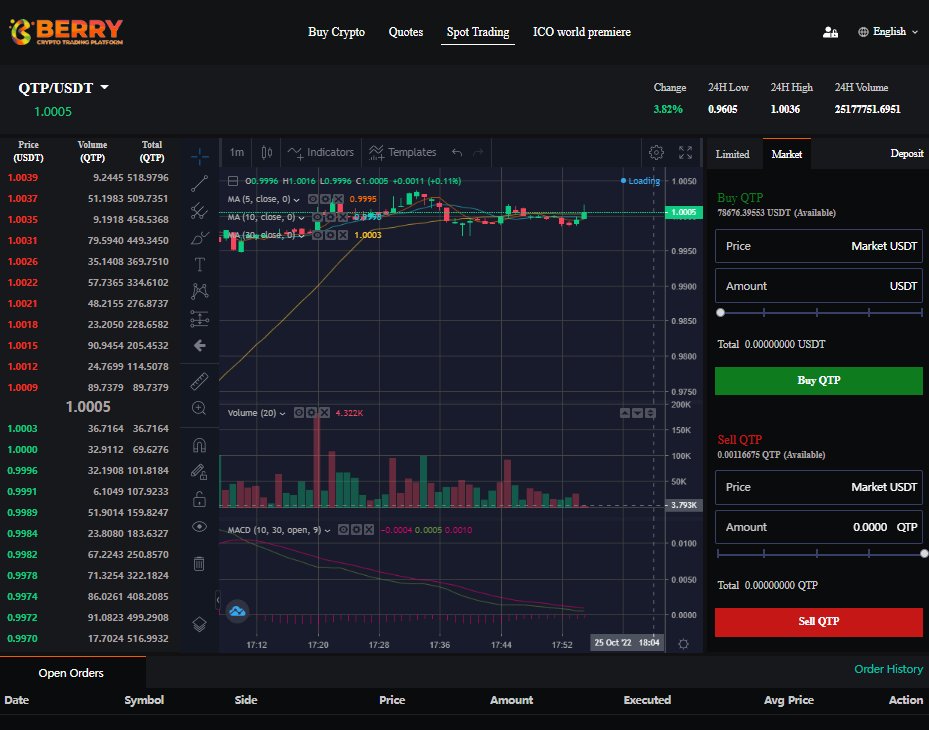Click the trash icon to remove drawings

(199, 563)
